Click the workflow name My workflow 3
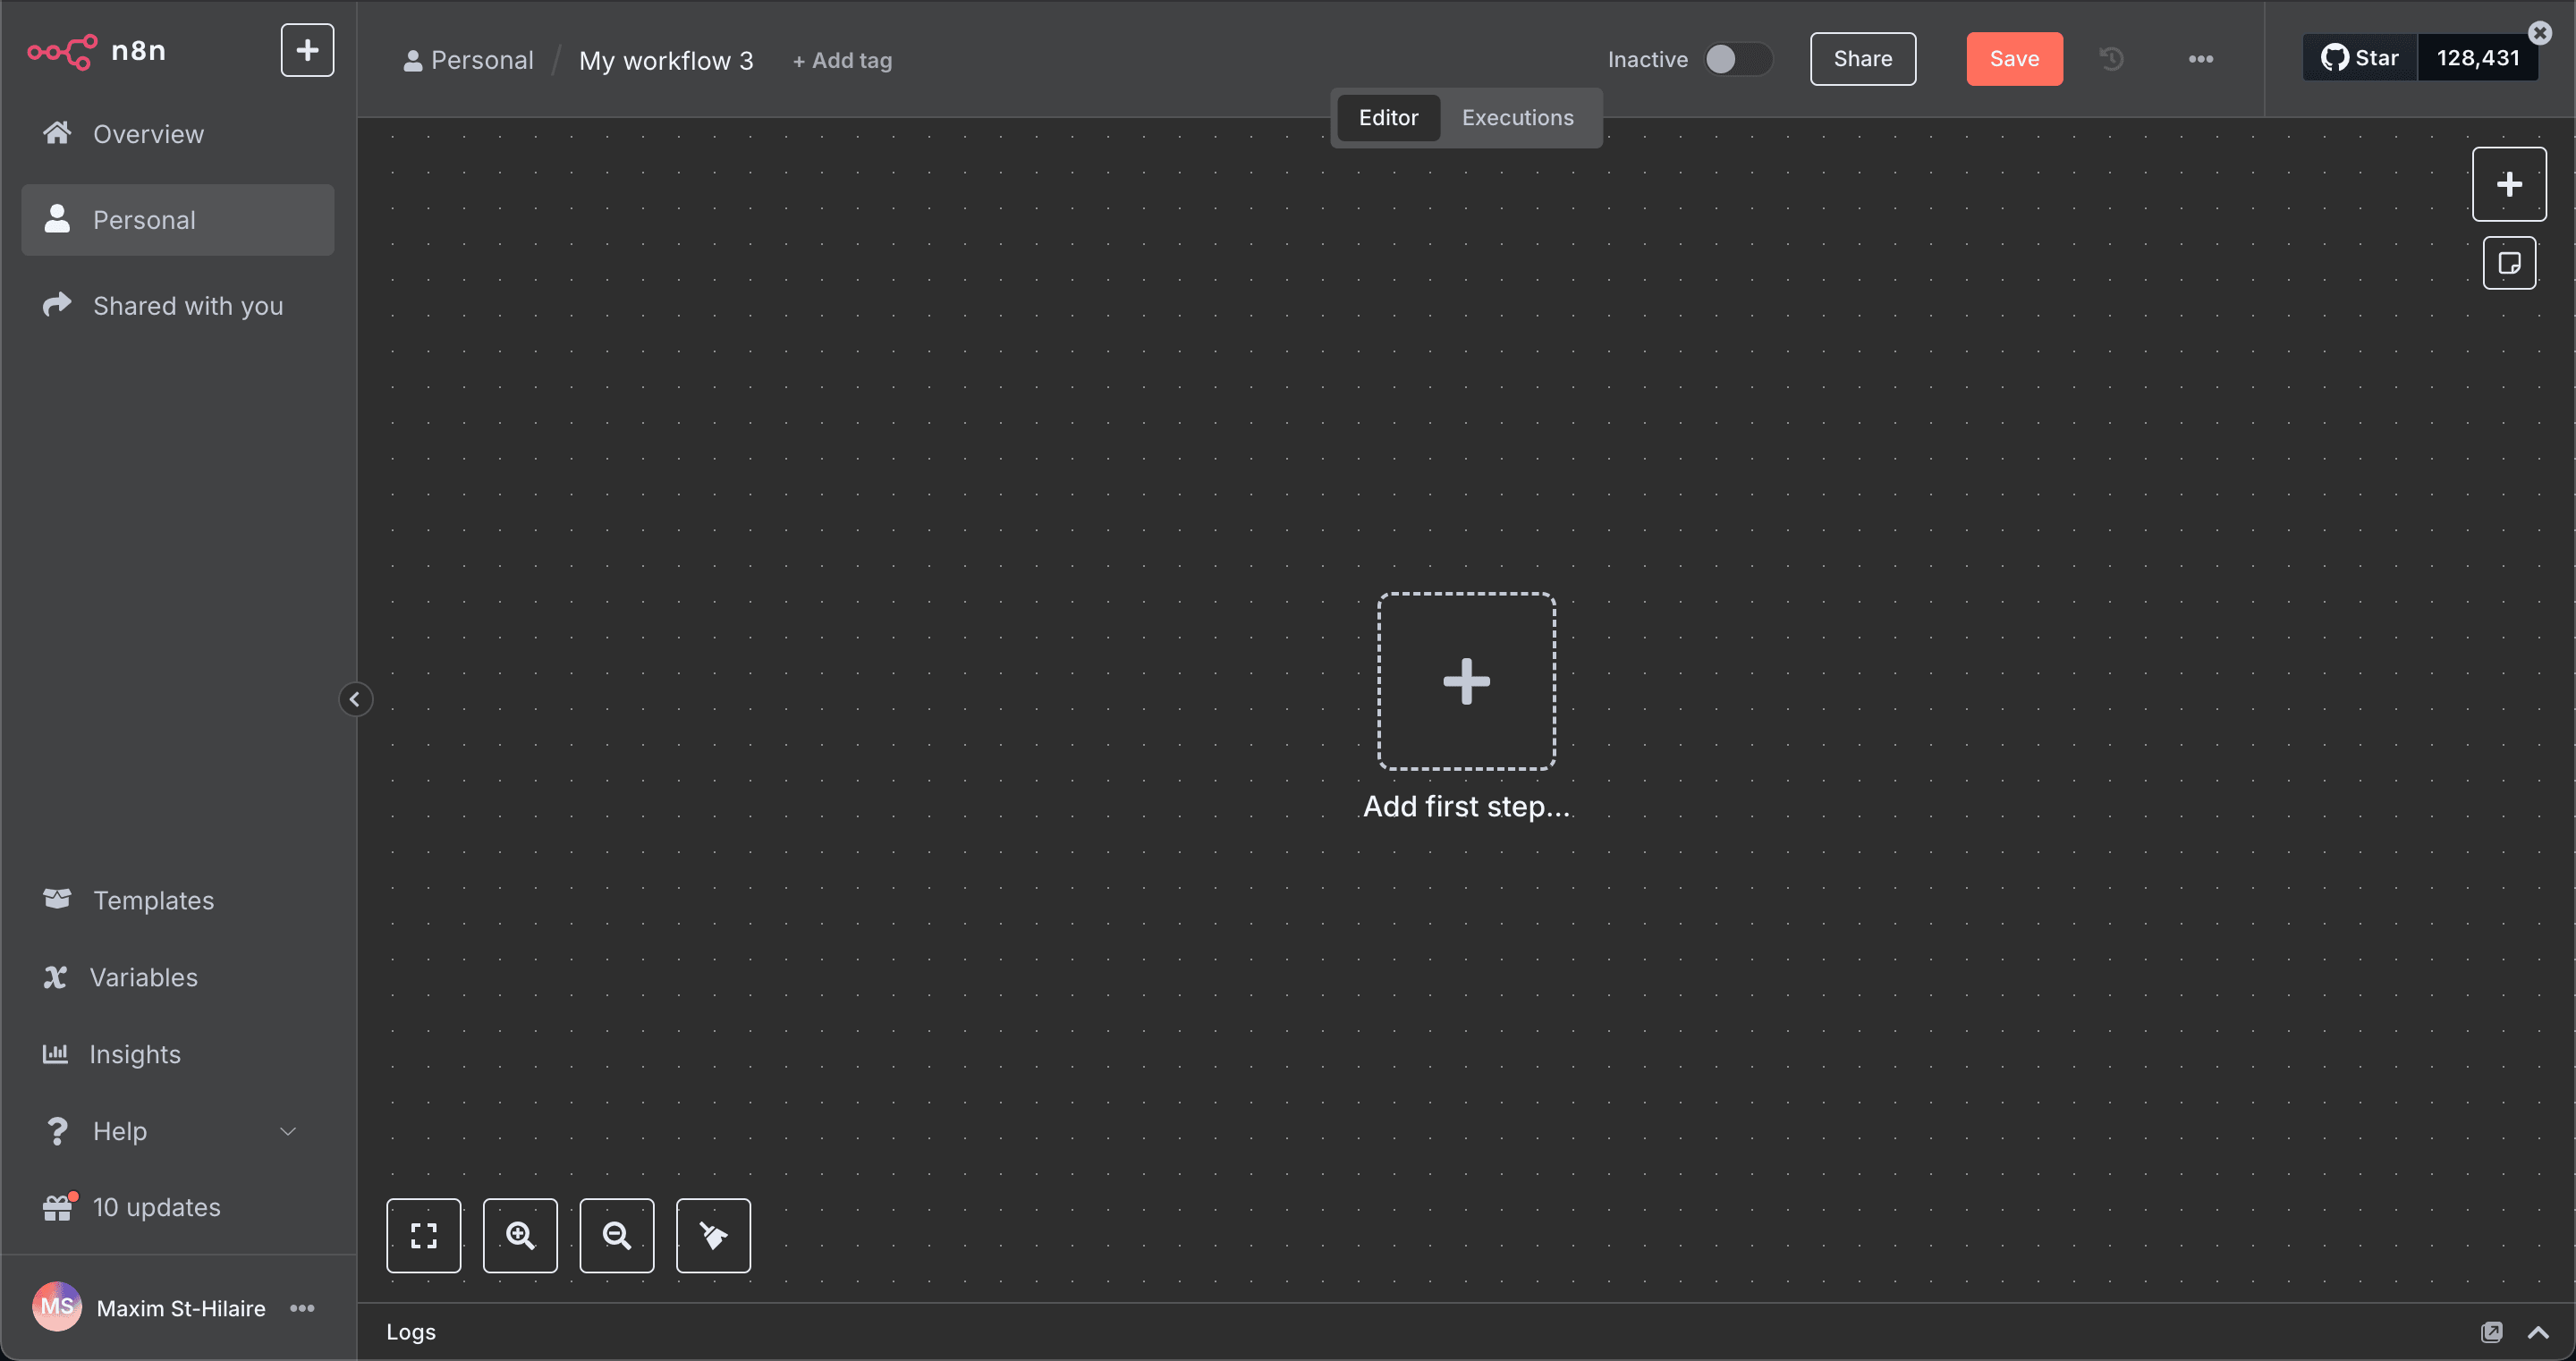This screenshot has width=2576, height=1361. point(666,61)
